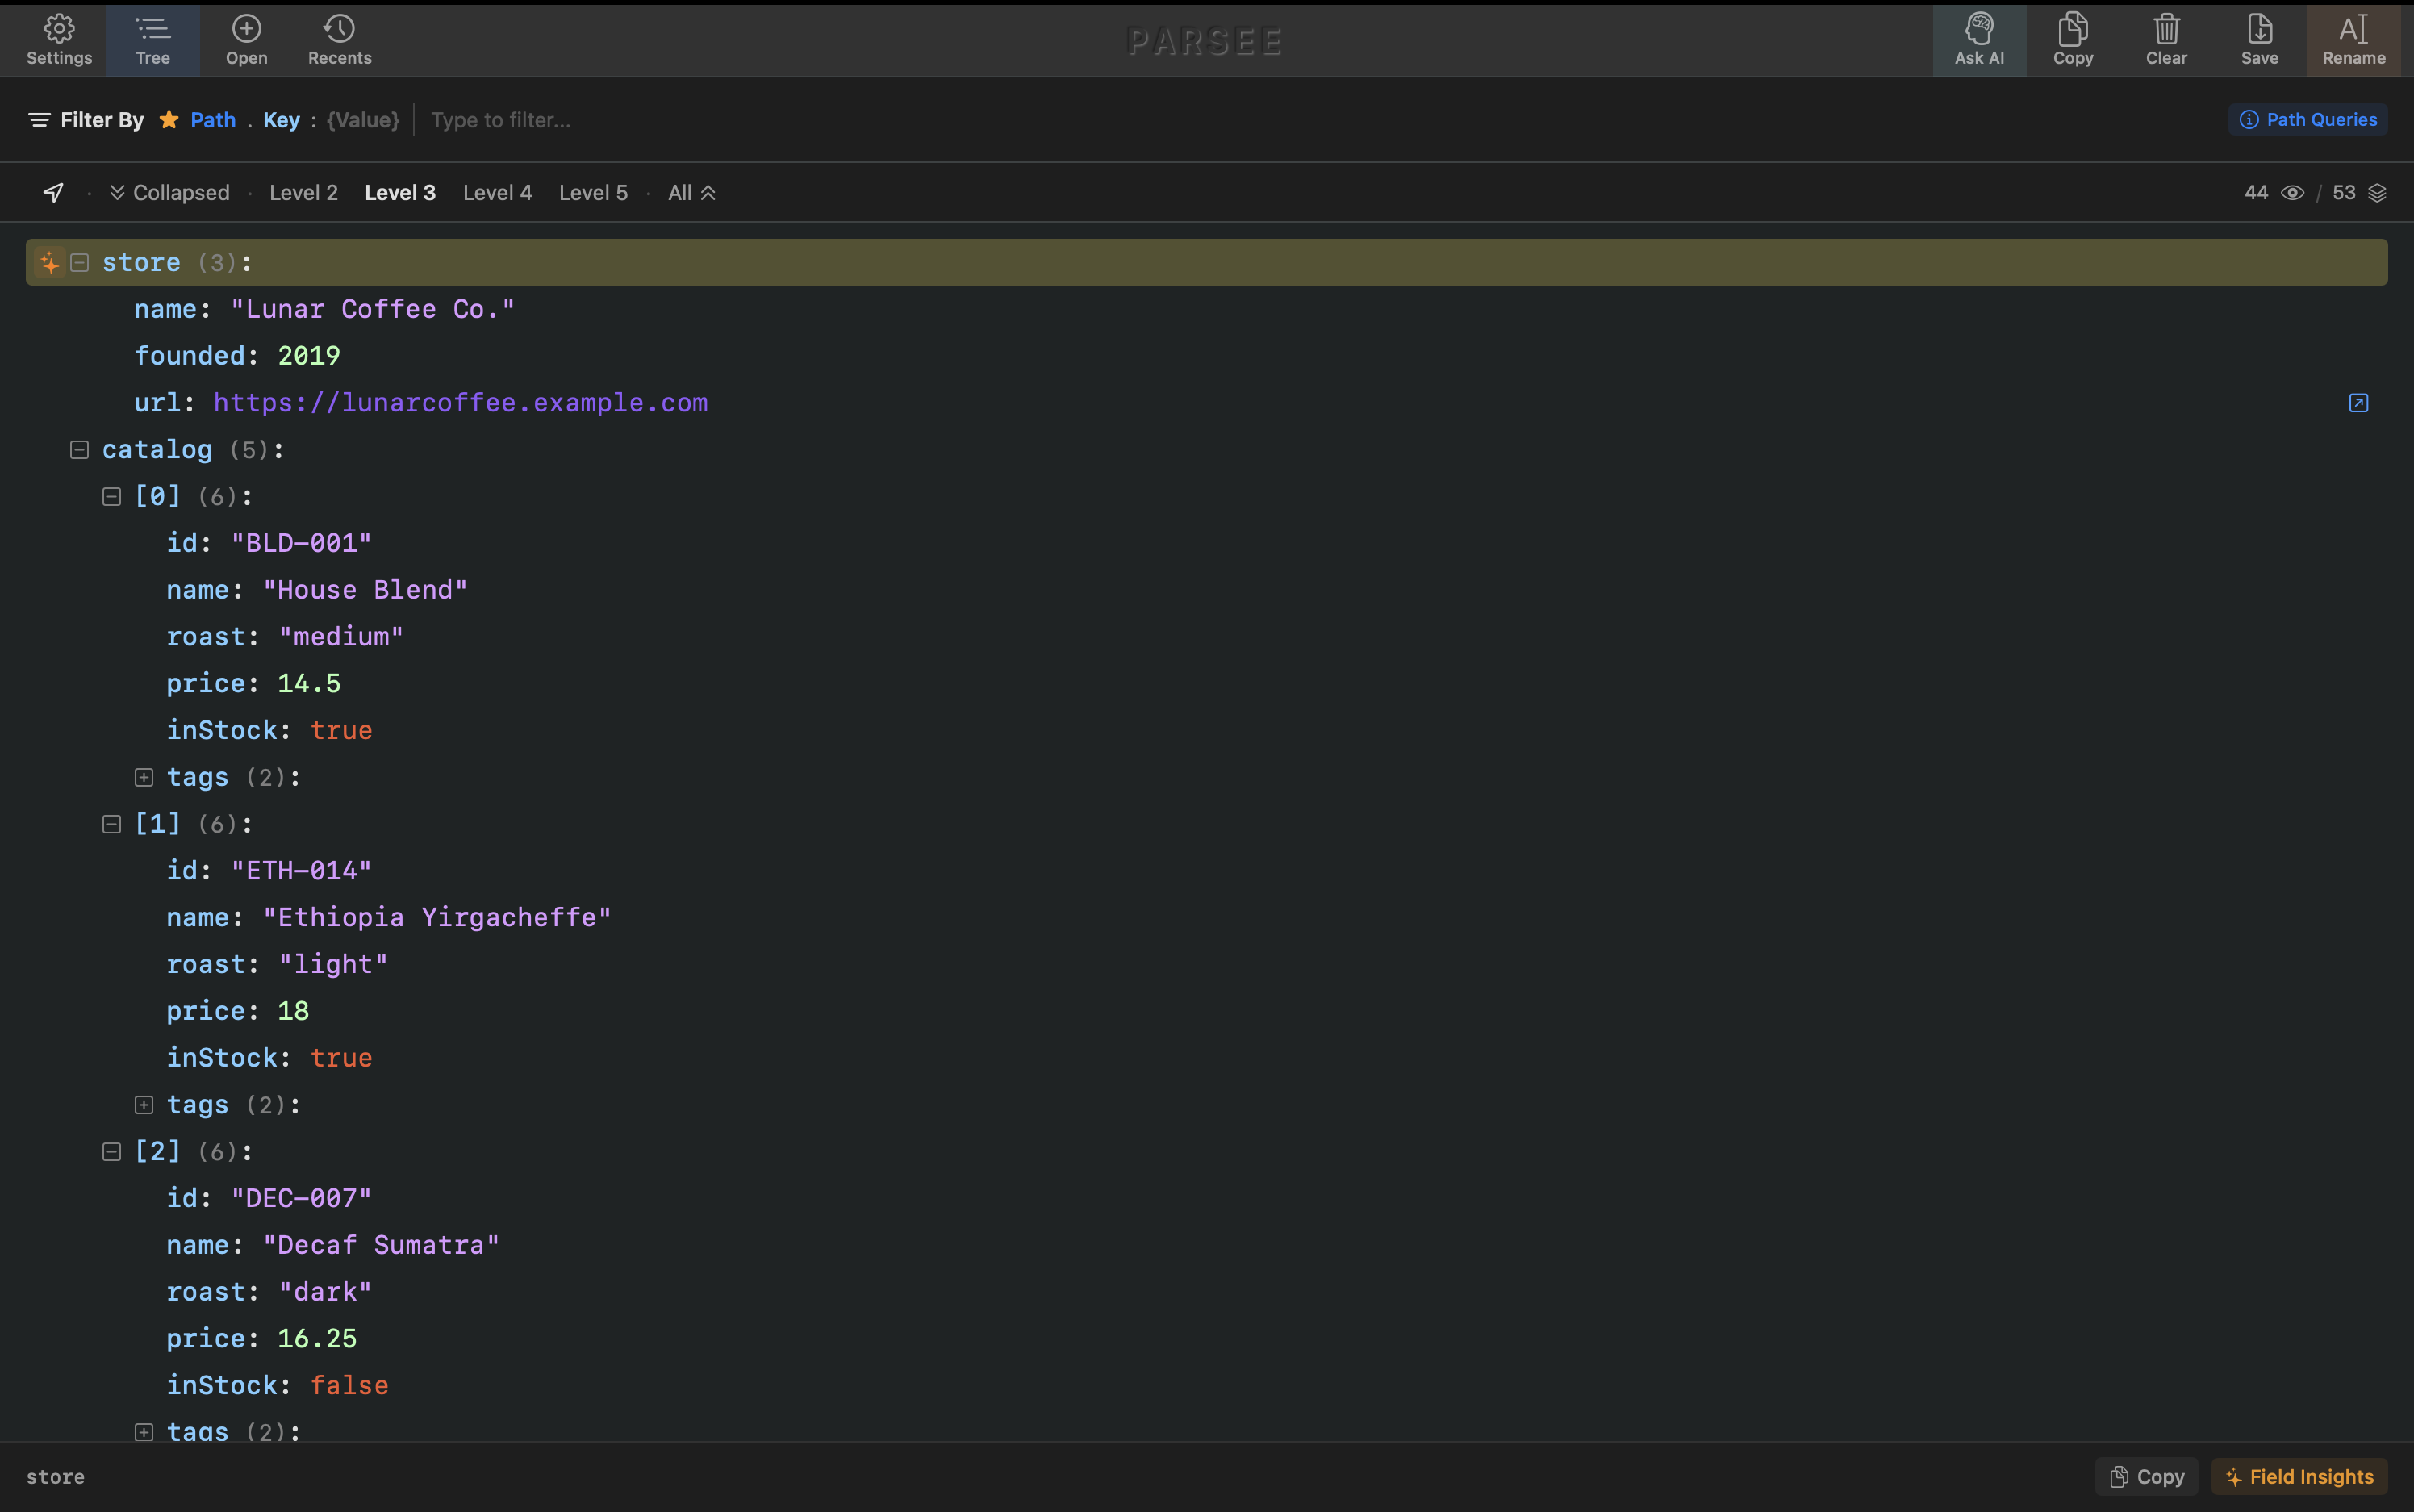Select the roast "dark" value

pyautogui.click(x=325, y=1291)
